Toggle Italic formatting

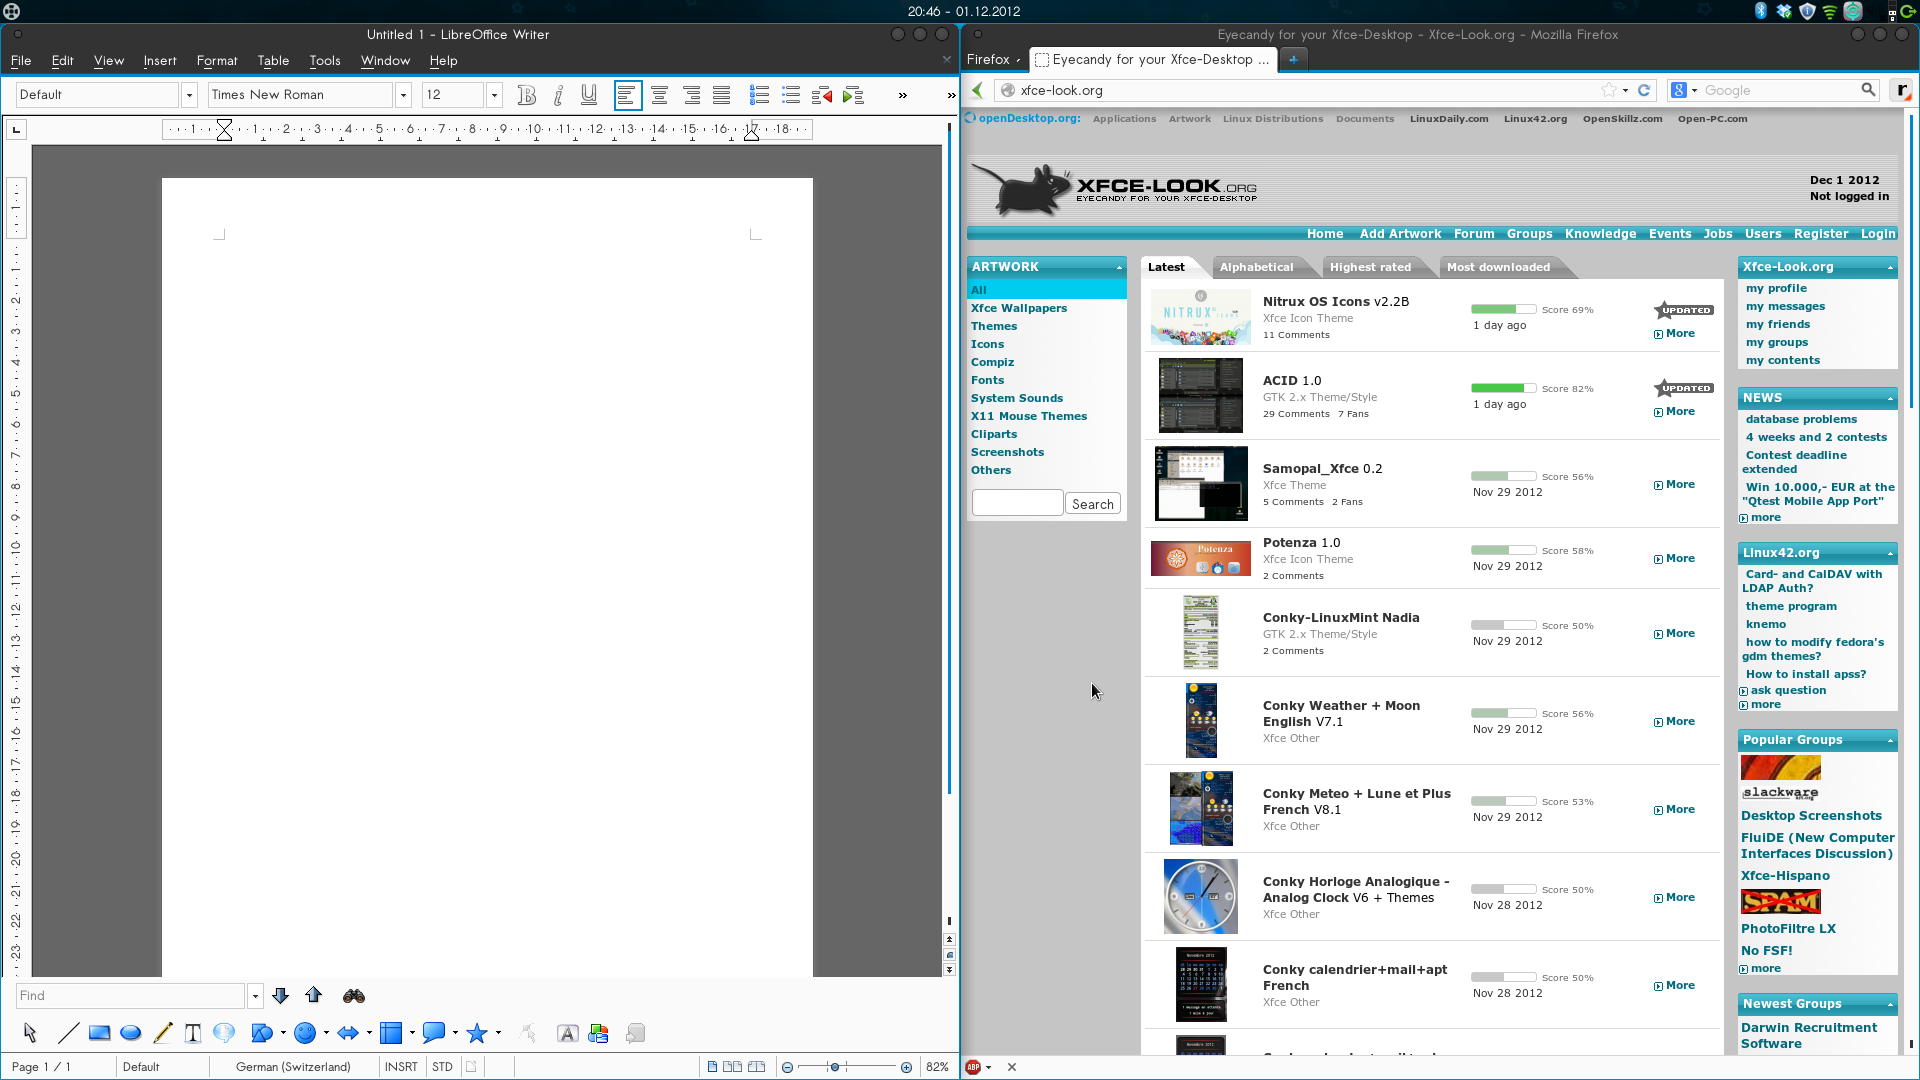558,95
